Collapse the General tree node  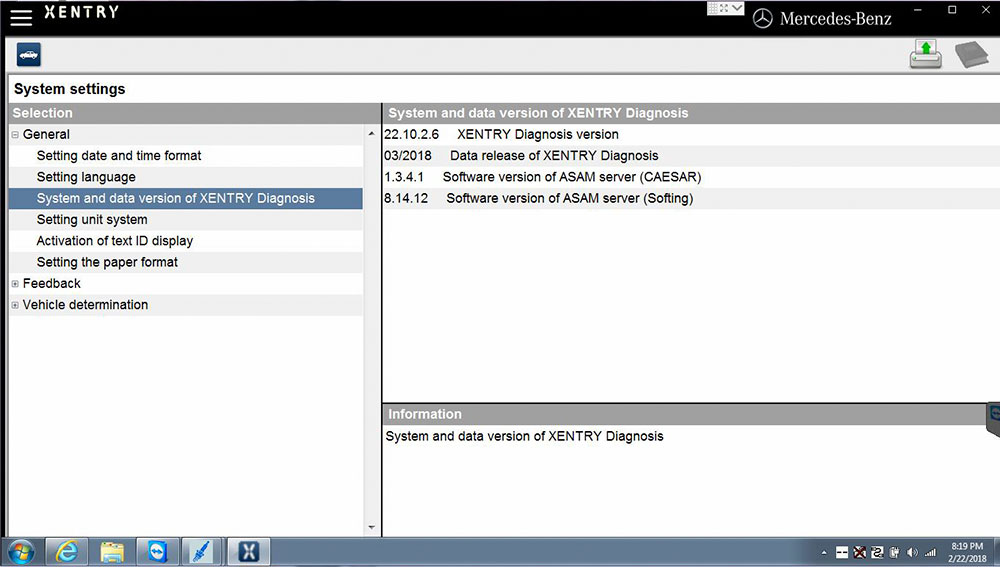[15, 135]
